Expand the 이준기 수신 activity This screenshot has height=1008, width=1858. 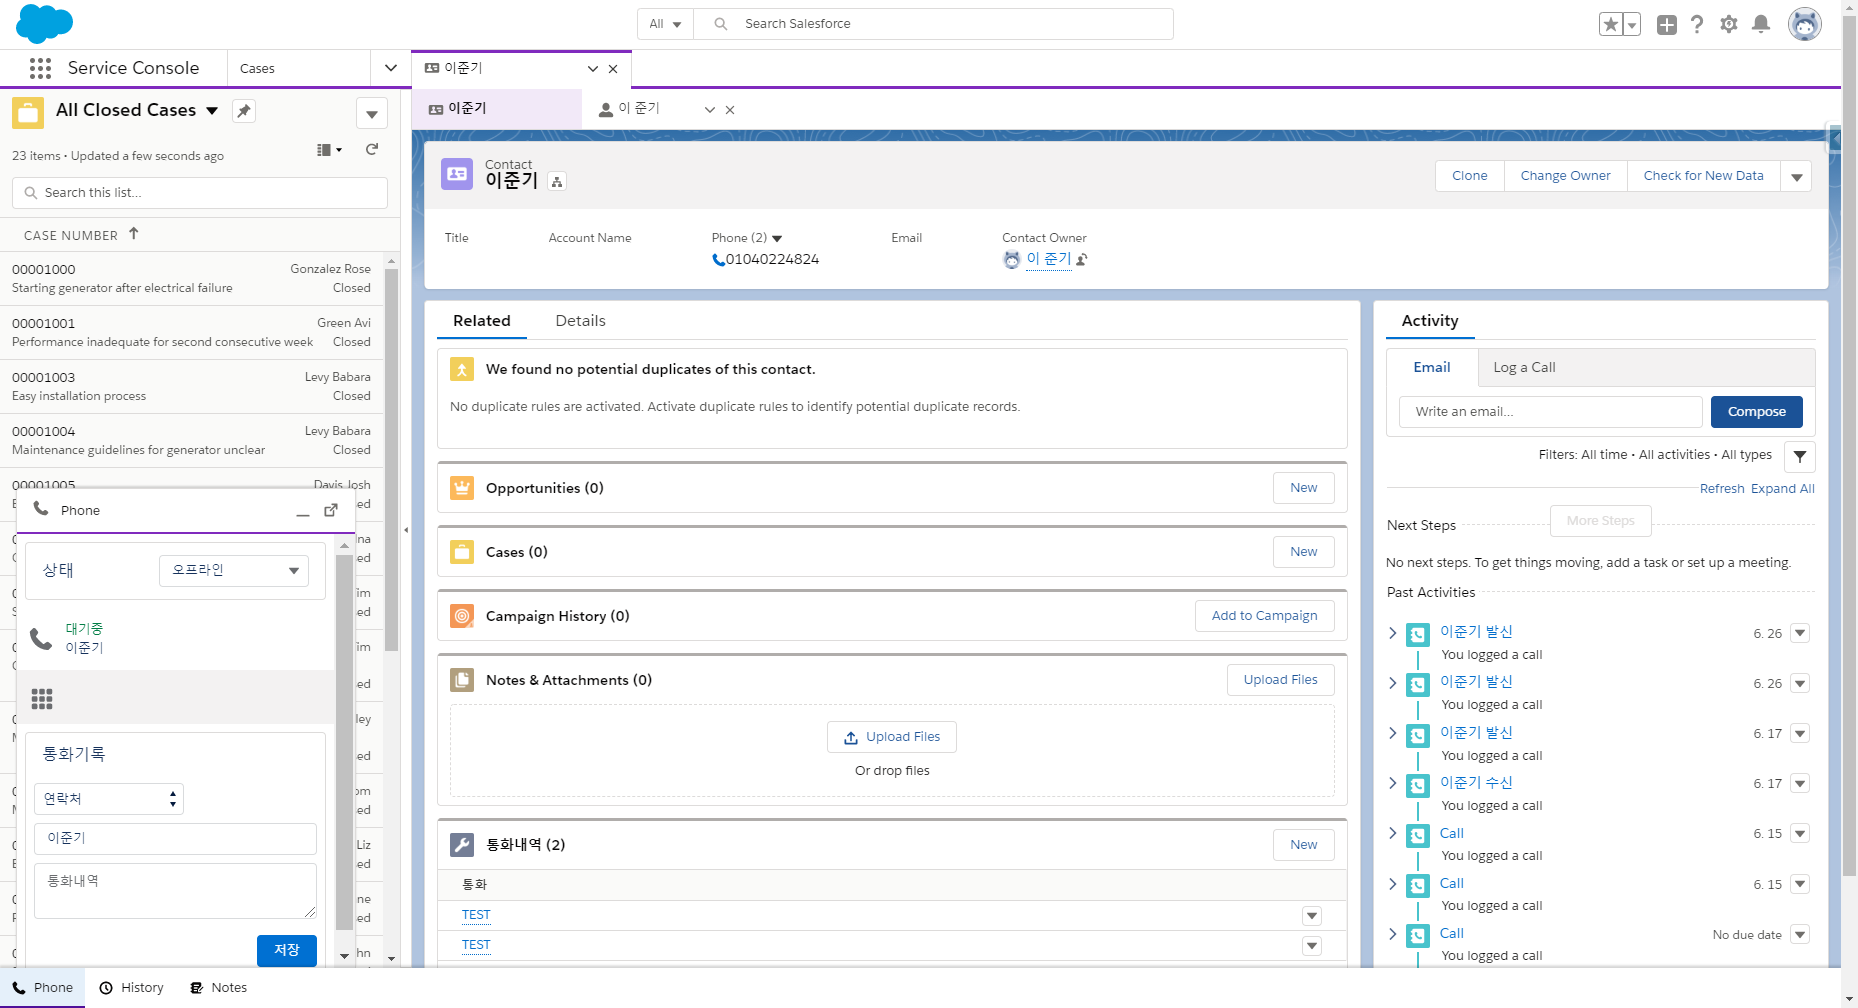1393,783
